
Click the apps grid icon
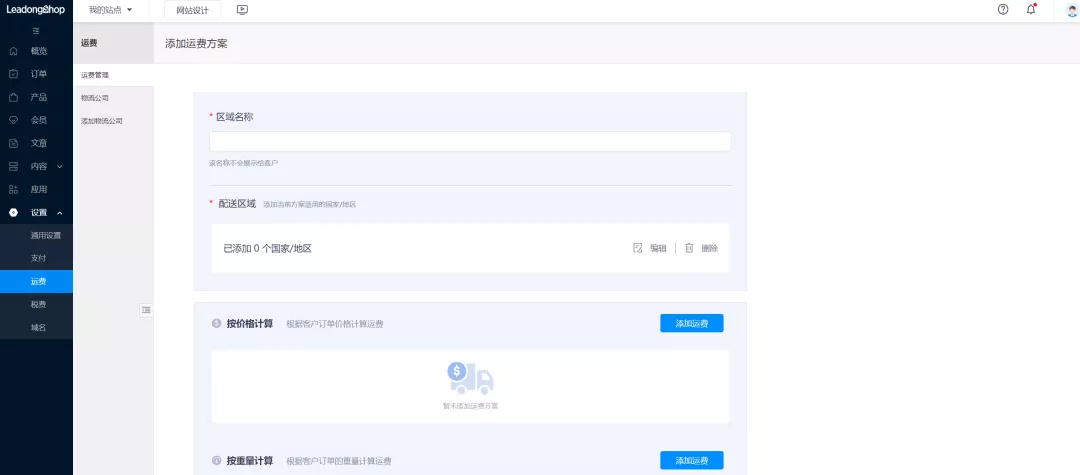tap(13, 189)
